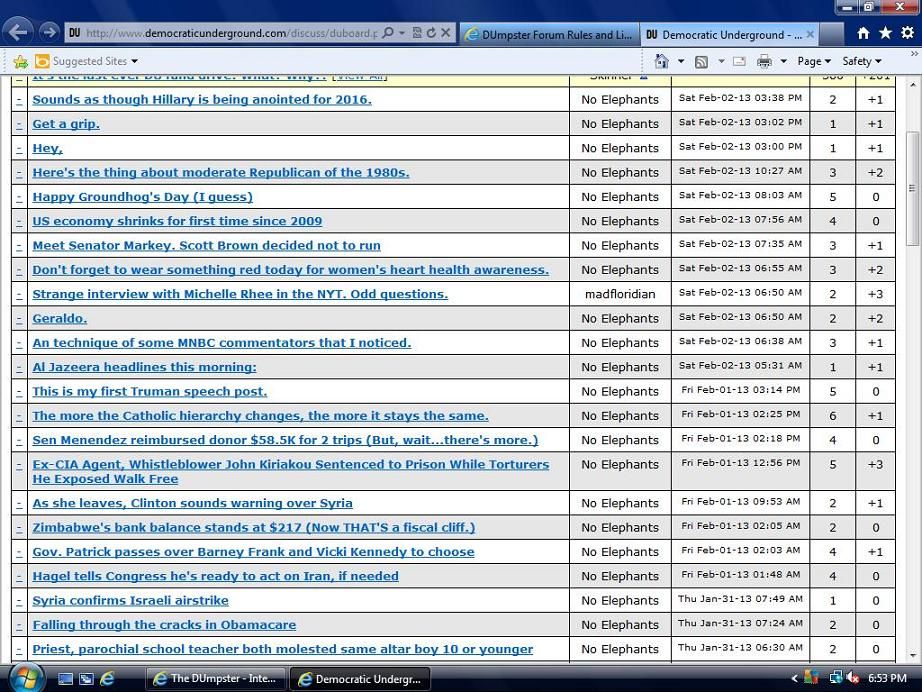This screenshot has height=692, width=922.
Task: Collapse the 'Get a grip.' thread row
Action: [x=19, y=125]
